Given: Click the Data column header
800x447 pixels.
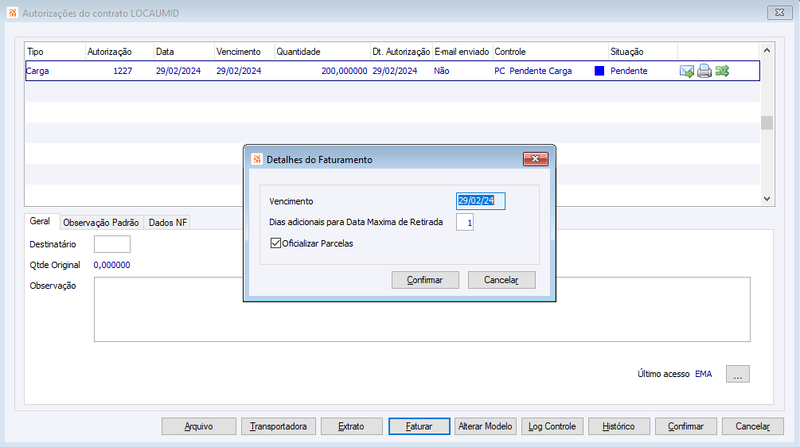Looking at the screenshot, I should 184,52.
